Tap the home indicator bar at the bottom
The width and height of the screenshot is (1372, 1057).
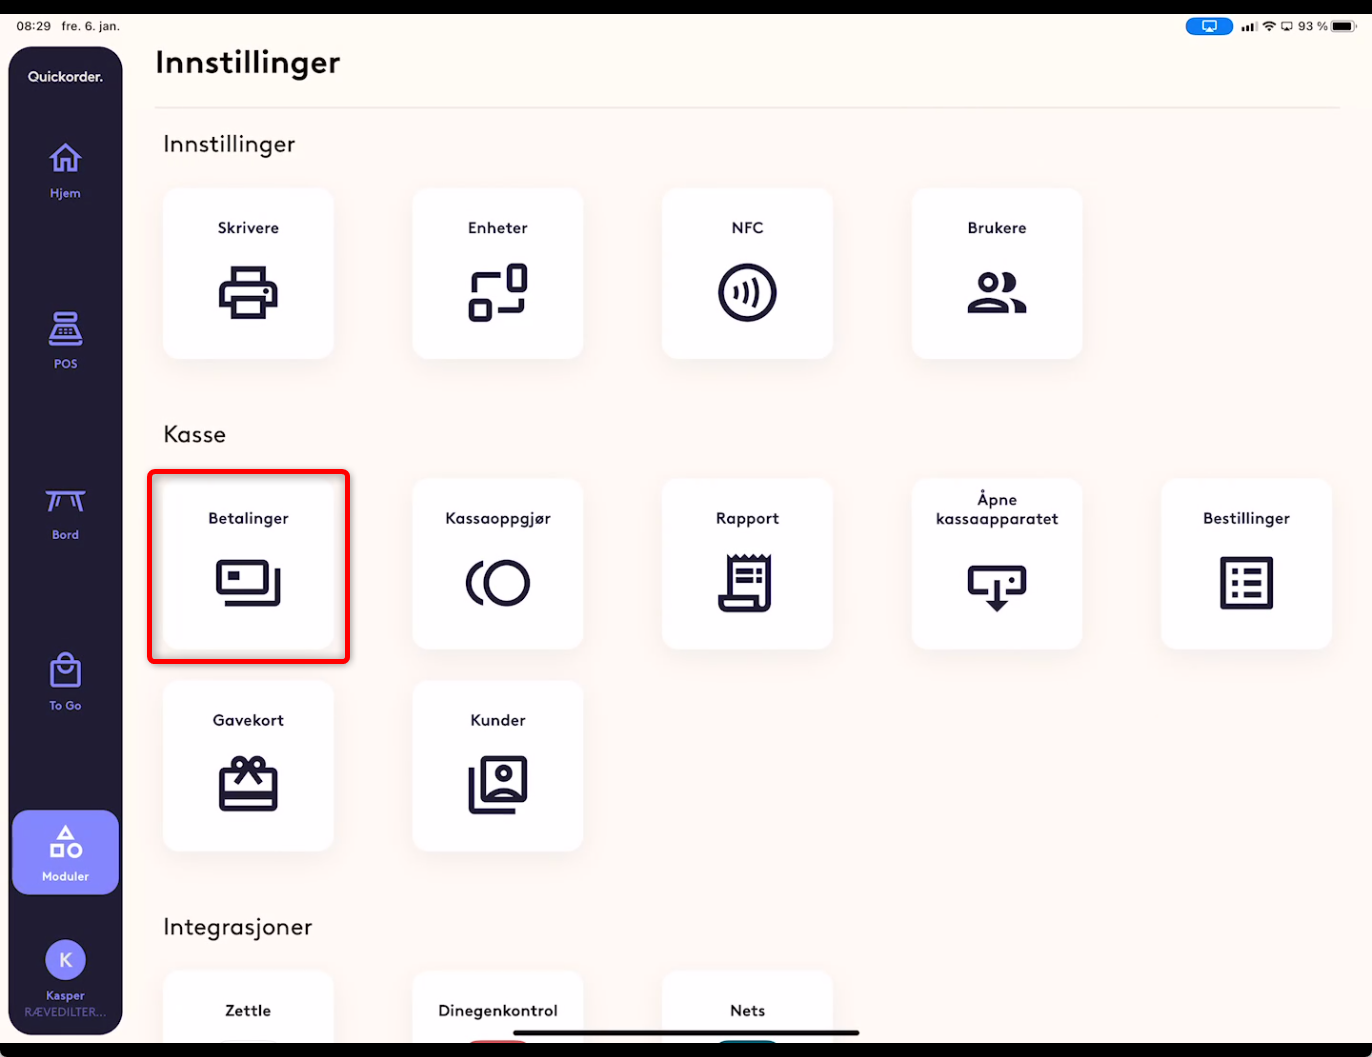tap(686, 1033)
